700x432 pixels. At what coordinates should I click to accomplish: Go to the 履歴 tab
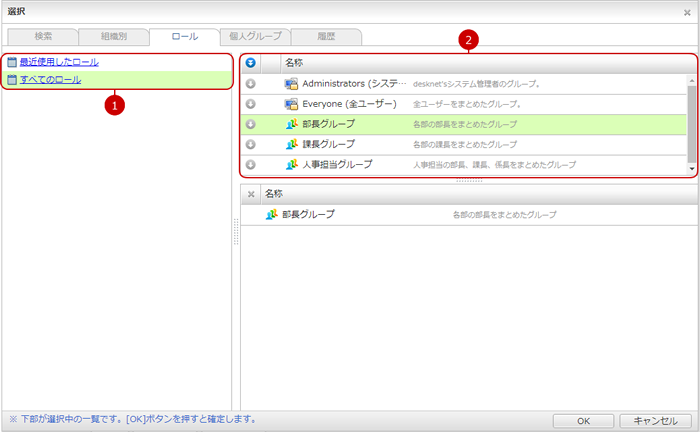[x=326, y=36]
